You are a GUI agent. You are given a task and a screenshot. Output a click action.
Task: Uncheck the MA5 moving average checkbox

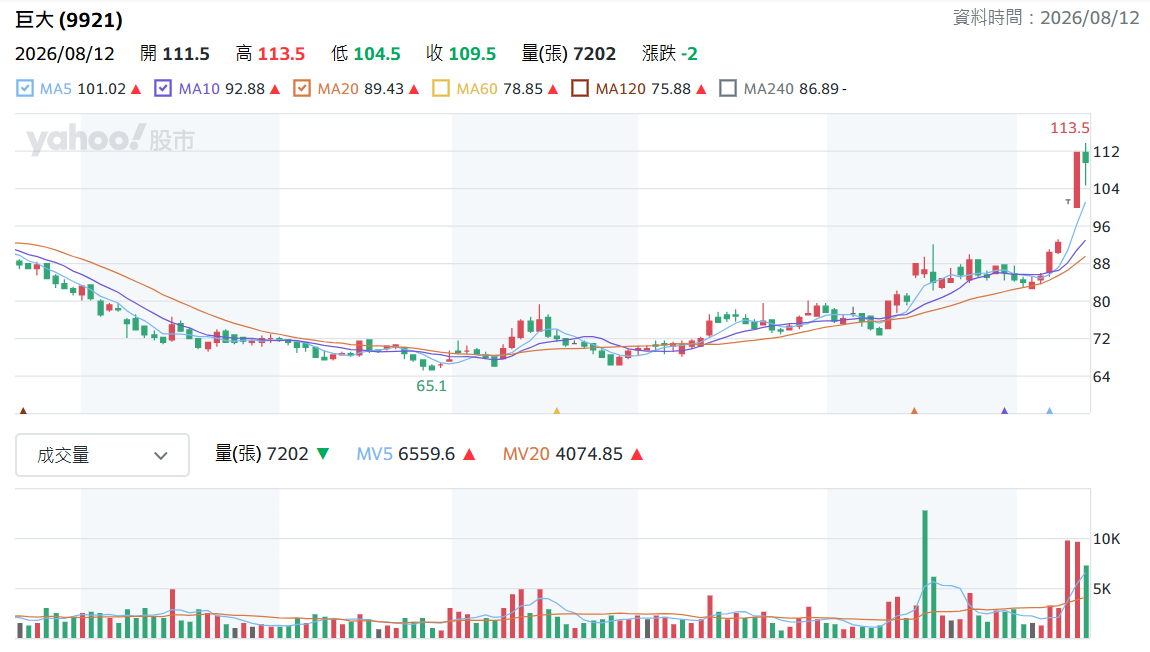(25, 89)
